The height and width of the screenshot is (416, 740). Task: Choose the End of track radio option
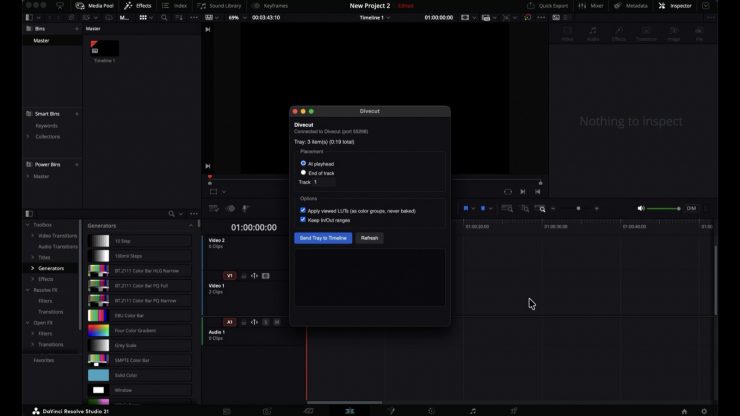303,173
